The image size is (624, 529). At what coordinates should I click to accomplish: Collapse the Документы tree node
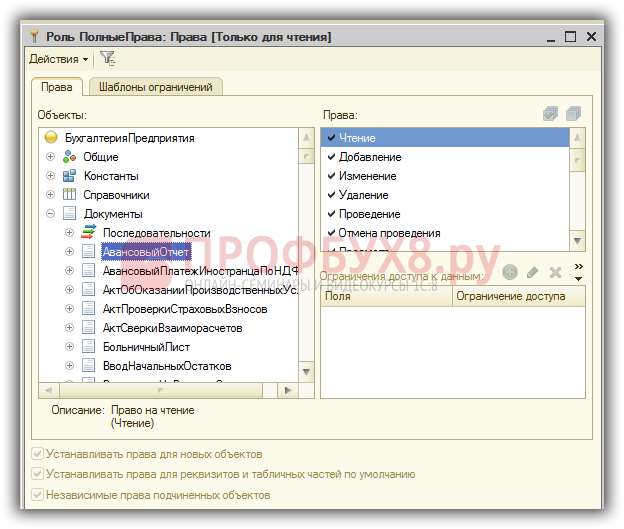point(51,214)
